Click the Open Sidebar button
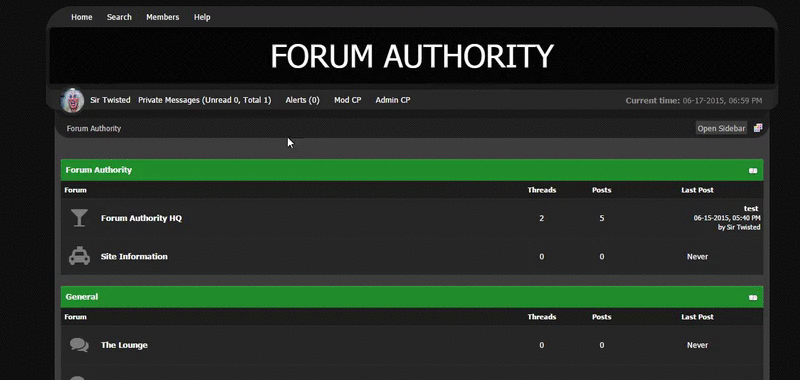Image resolution: width=800 pixels, height=380 pixels. pos(721,128)
